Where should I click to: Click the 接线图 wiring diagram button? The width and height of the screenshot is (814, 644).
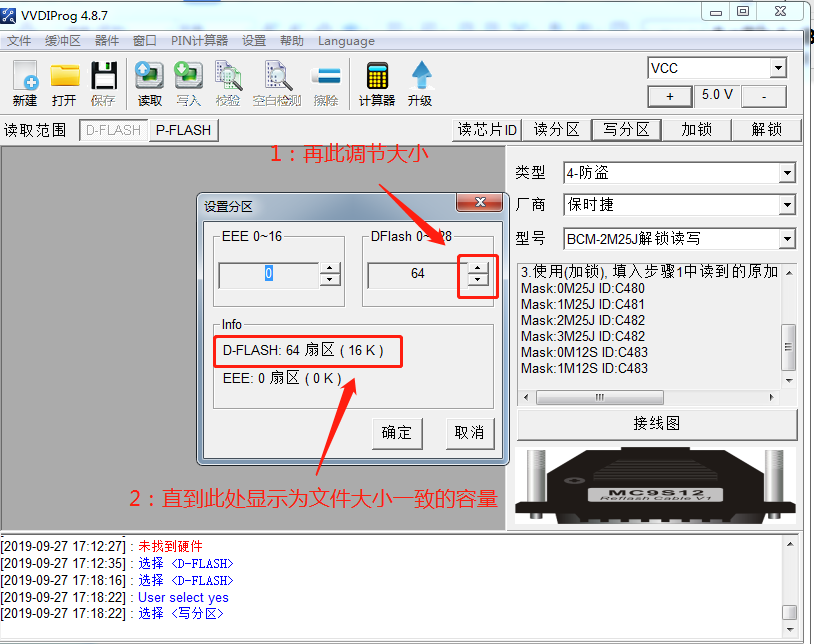656,423
